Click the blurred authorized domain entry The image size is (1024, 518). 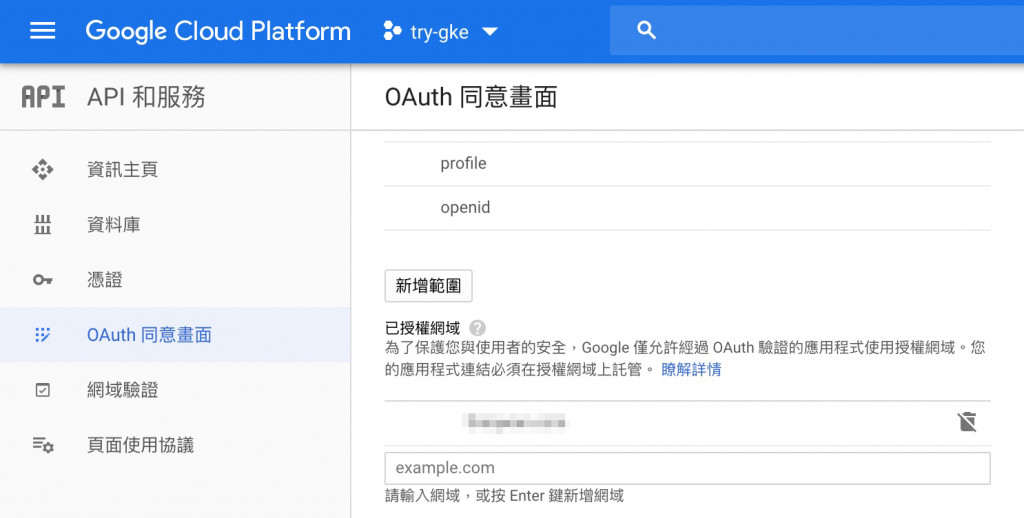pyautogui.click(x=515, y=423)
